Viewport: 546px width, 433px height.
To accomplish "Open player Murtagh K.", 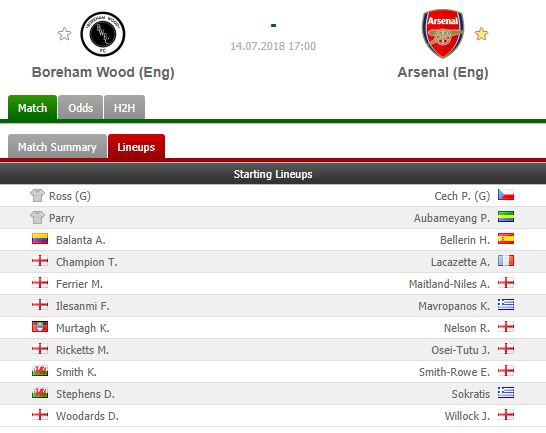I will 83,328.
